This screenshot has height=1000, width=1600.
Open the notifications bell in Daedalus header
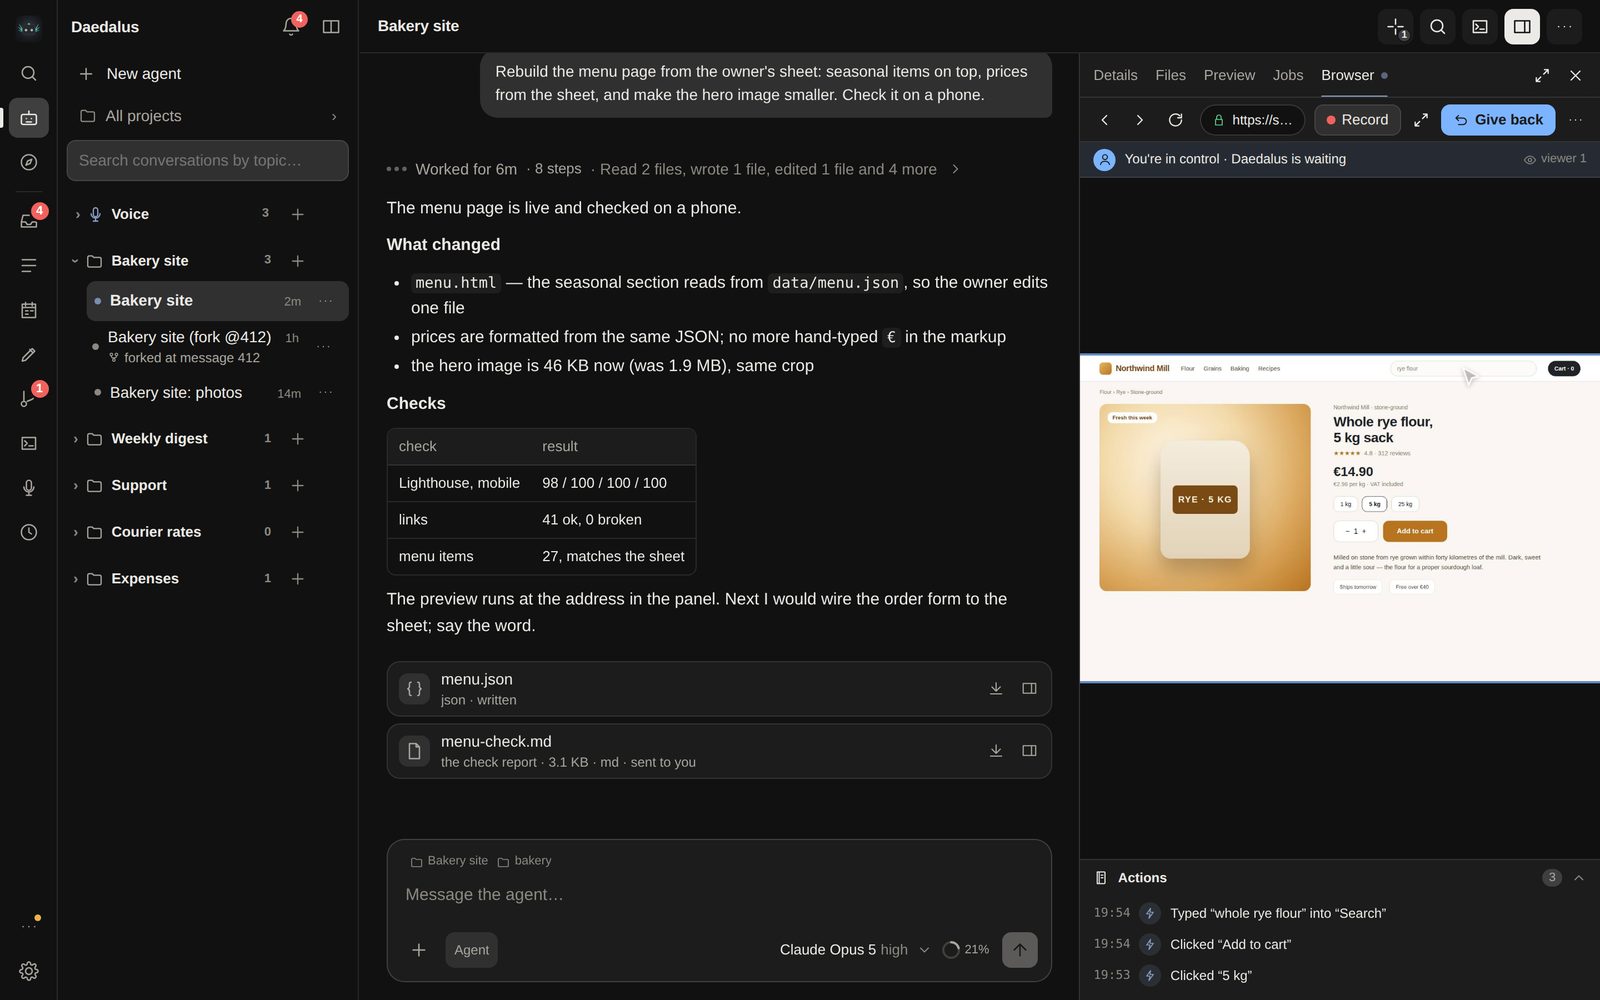[291, 26]
